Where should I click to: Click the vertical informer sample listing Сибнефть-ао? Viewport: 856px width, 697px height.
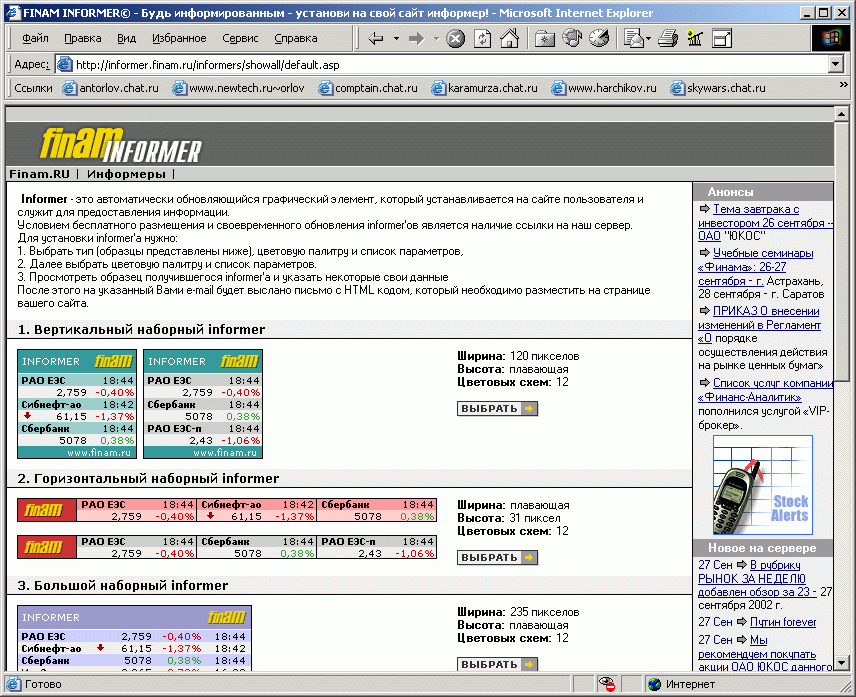77,404
